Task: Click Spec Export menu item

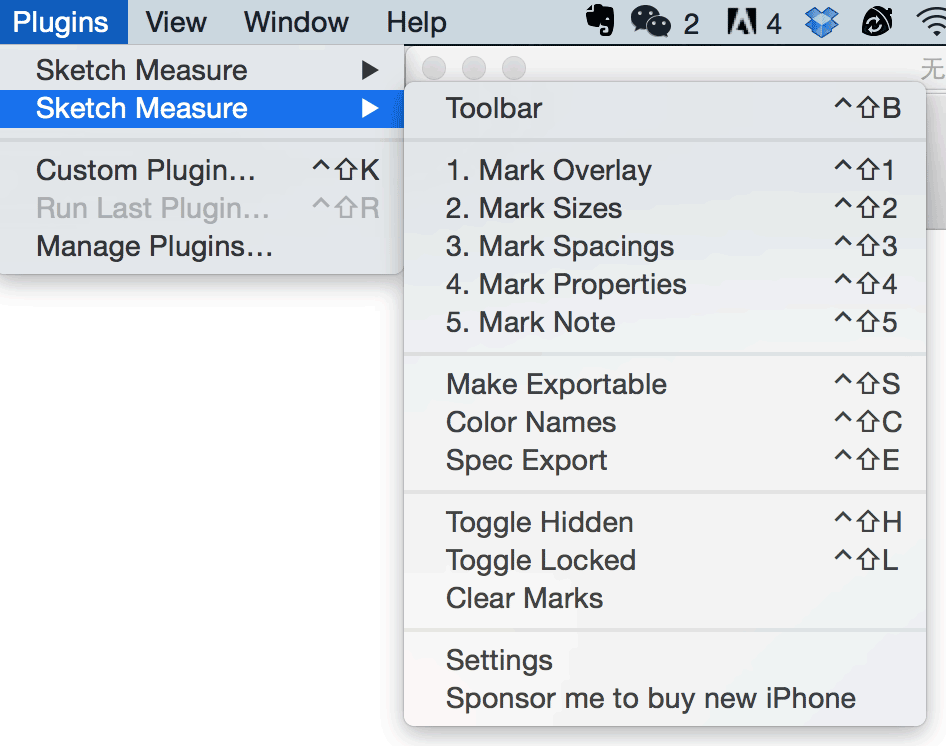Action: click(527, 460)
